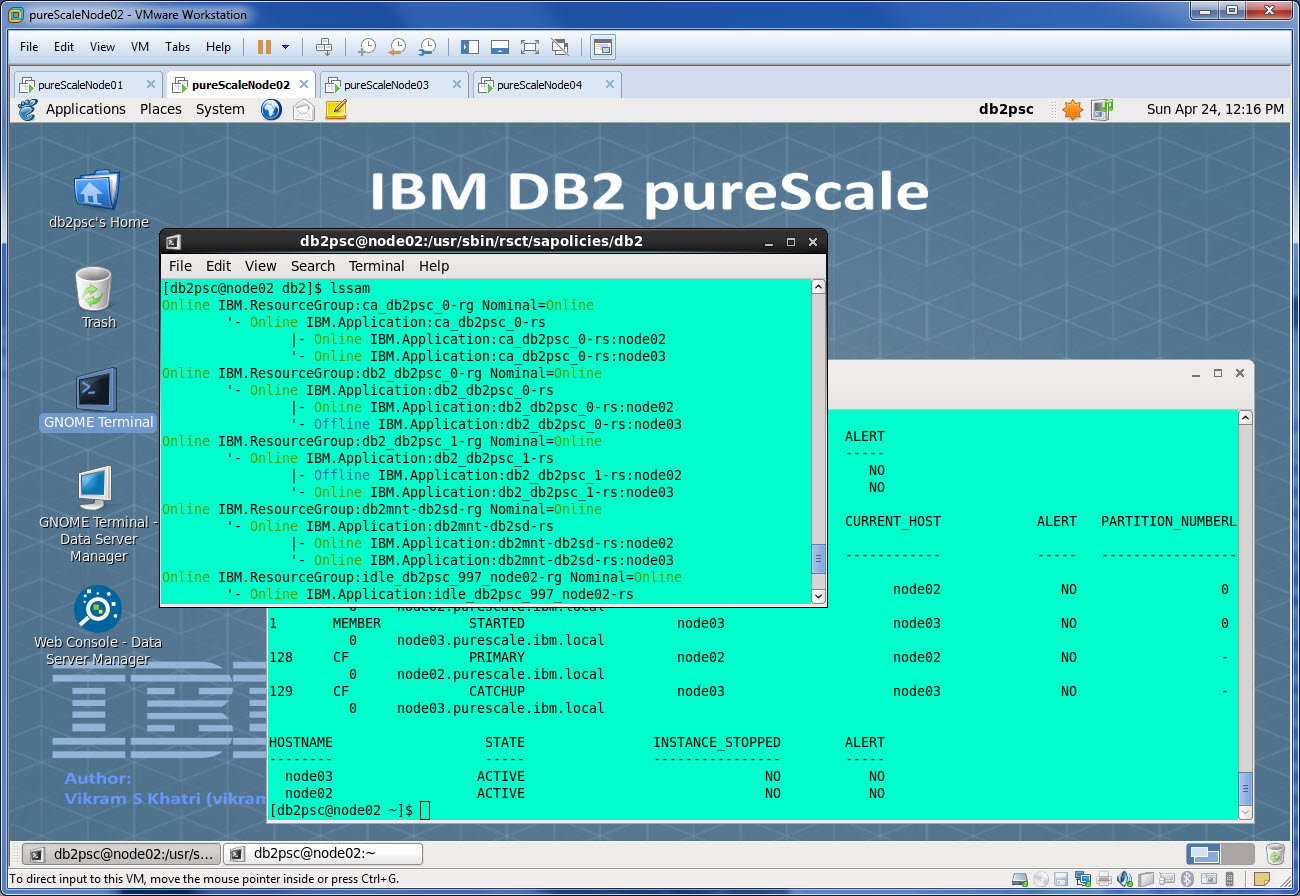Open Terminal menu in sapolicies/db2 terminal
Screen dimensions: 1300x896
[x=376, y=266]
